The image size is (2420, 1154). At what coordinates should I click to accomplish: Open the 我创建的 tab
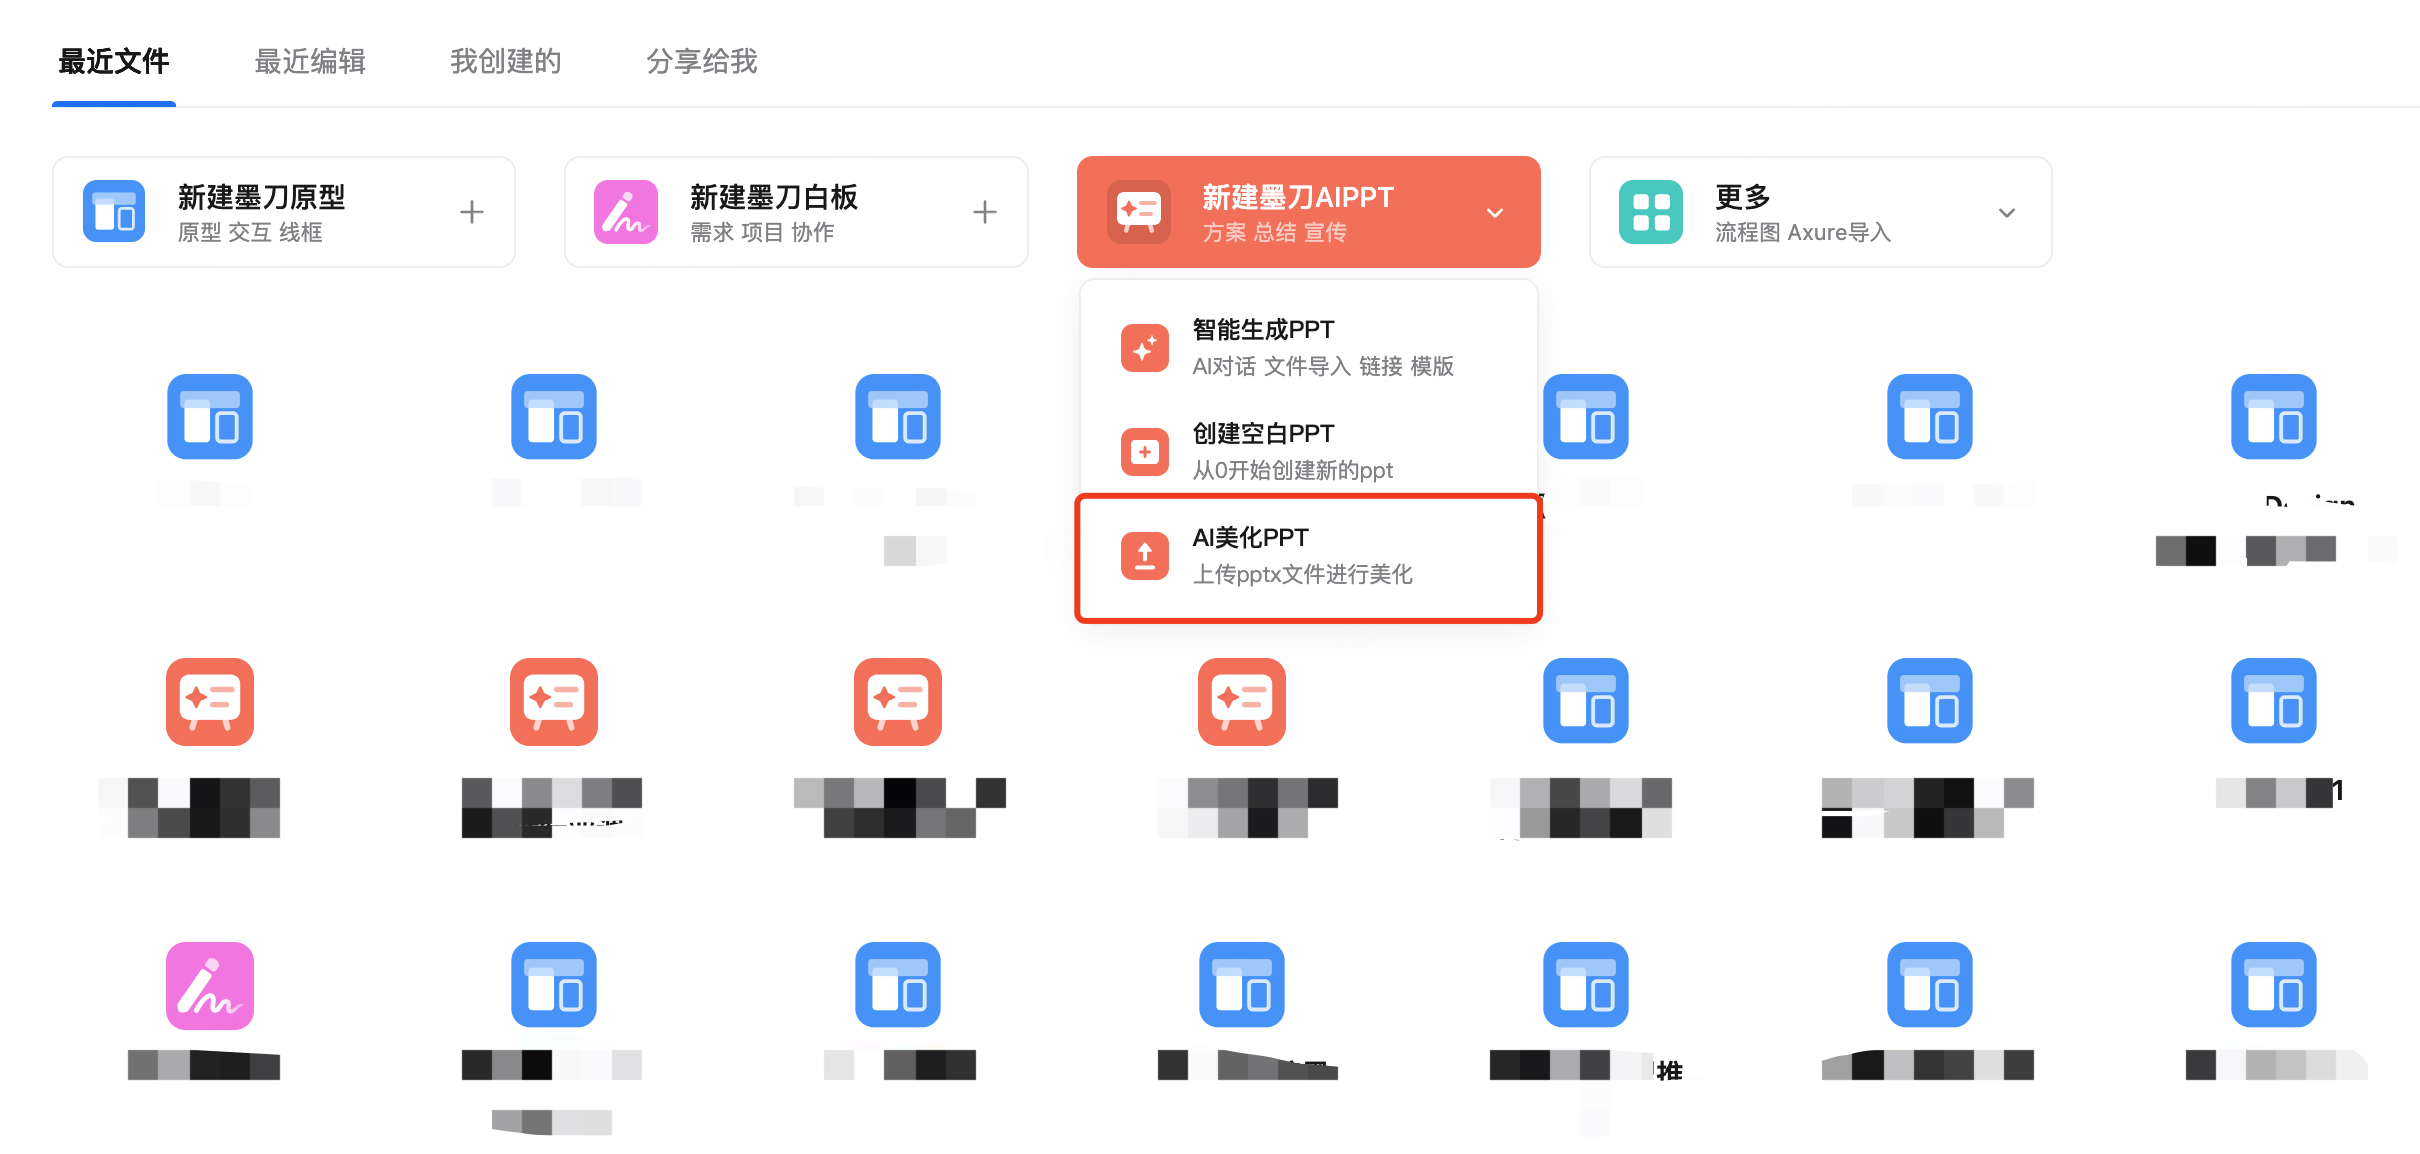coord(506,62)
